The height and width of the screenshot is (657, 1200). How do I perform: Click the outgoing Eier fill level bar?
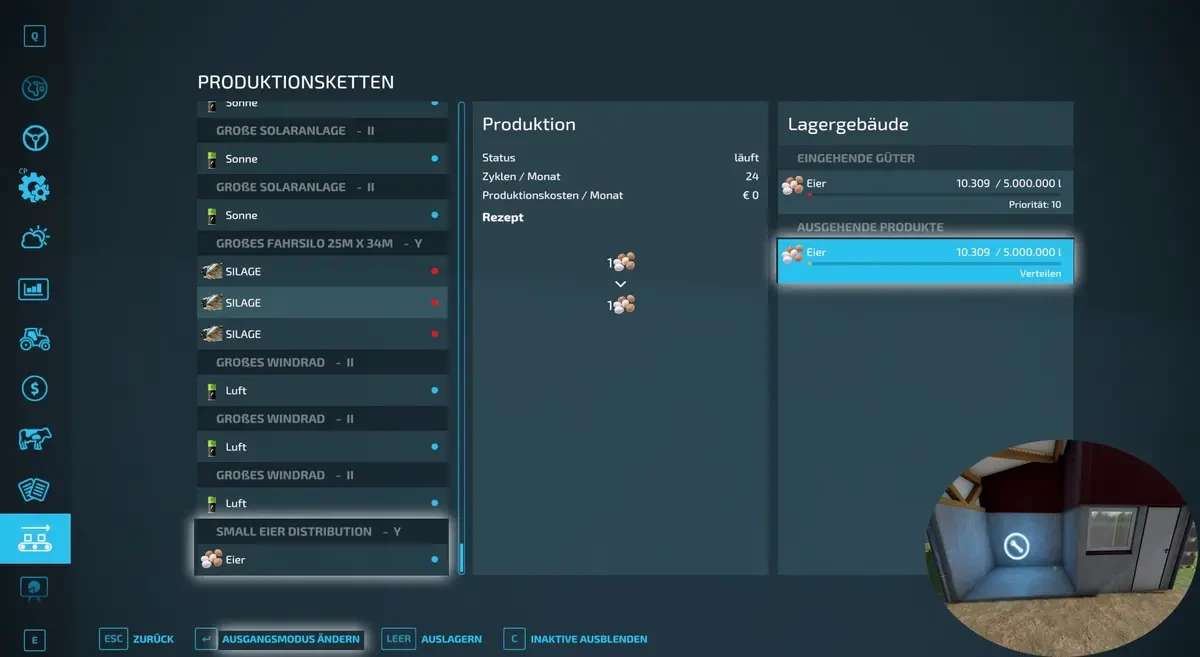932,265
